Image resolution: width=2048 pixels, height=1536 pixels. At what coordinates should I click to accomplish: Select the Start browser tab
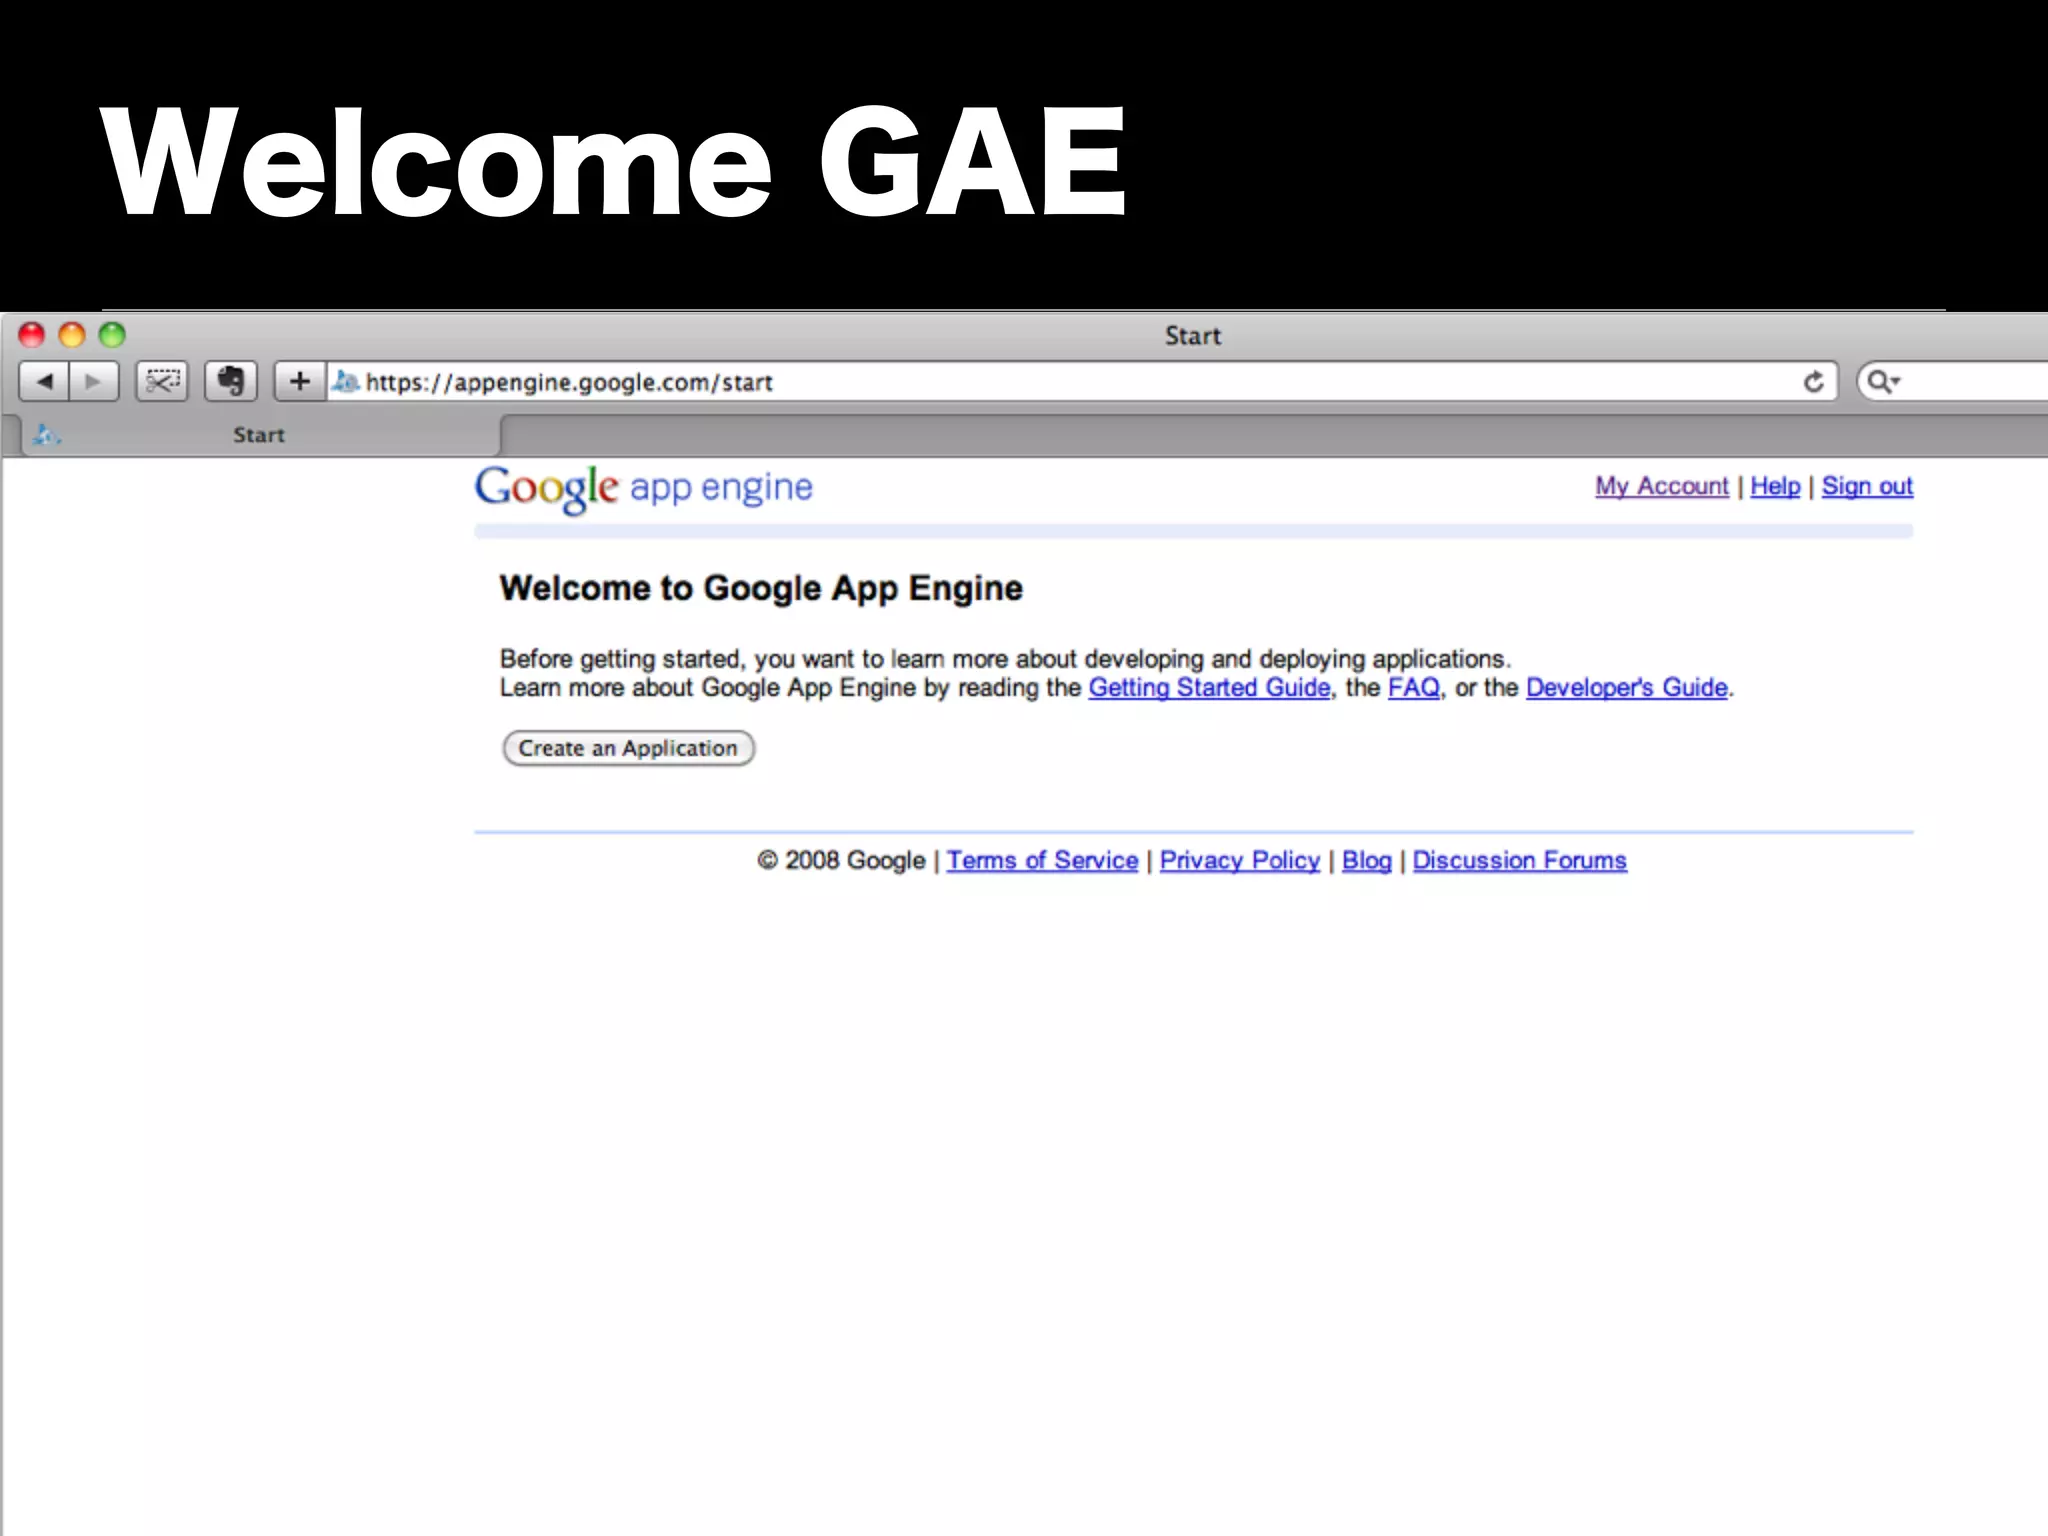[x=259, y=435]
